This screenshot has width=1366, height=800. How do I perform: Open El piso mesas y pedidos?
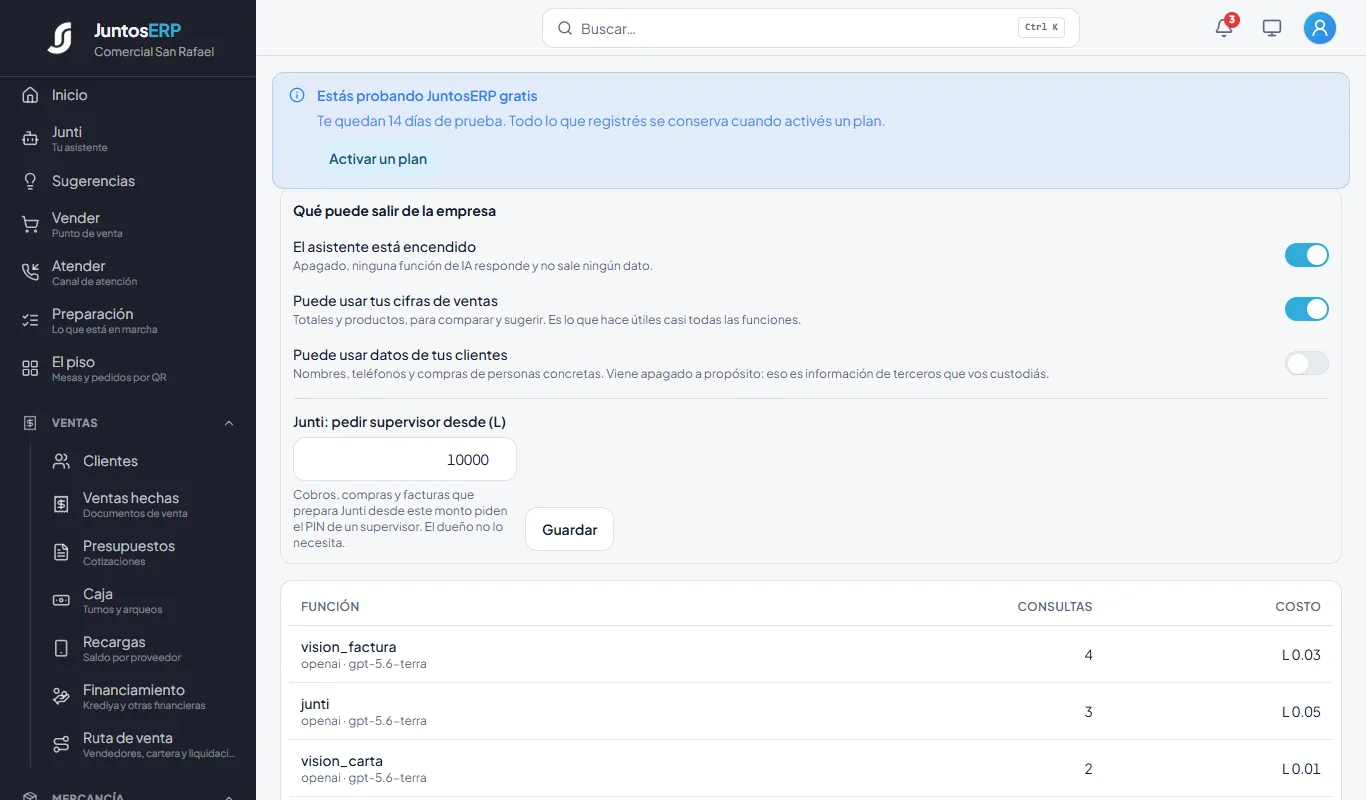128,369
